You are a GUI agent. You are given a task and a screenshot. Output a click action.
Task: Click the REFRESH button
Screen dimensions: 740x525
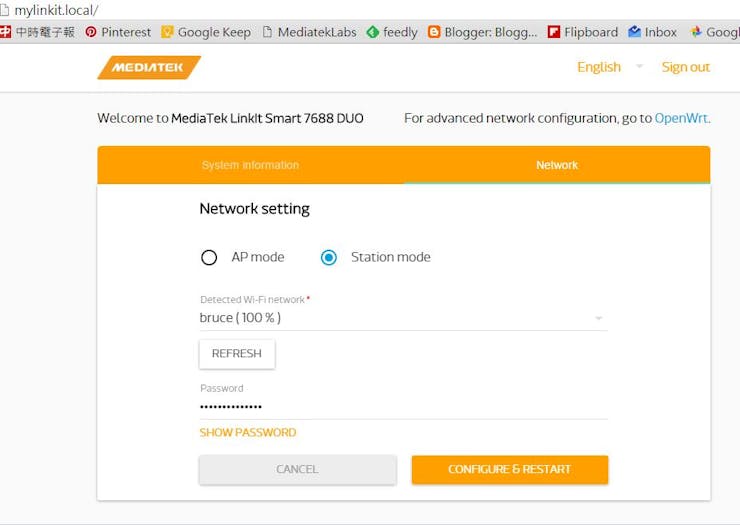tap(237, 354)
